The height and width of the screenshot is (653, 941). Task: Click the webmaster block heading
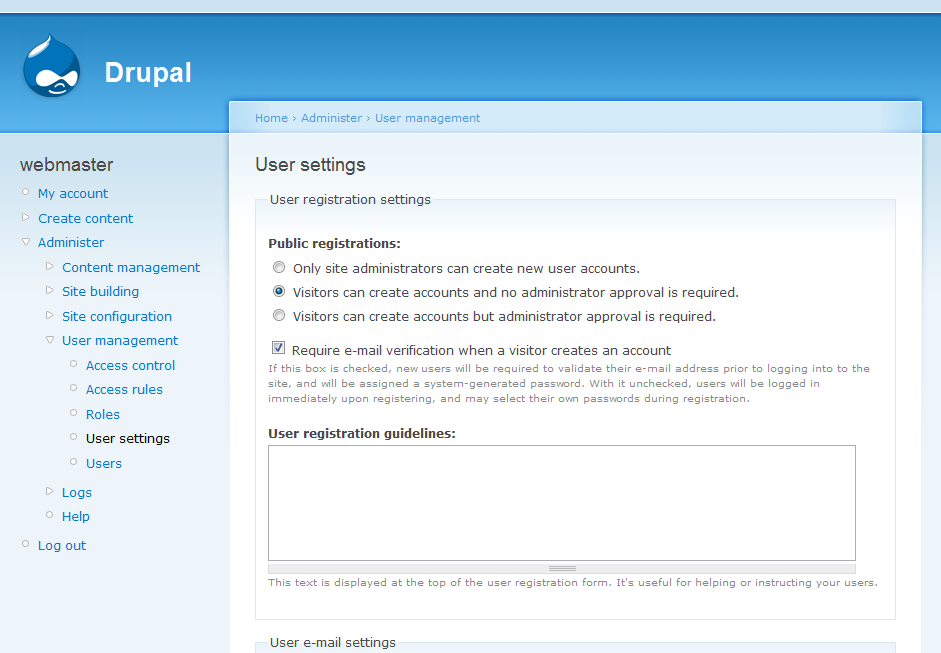click(x=67, y=164)
